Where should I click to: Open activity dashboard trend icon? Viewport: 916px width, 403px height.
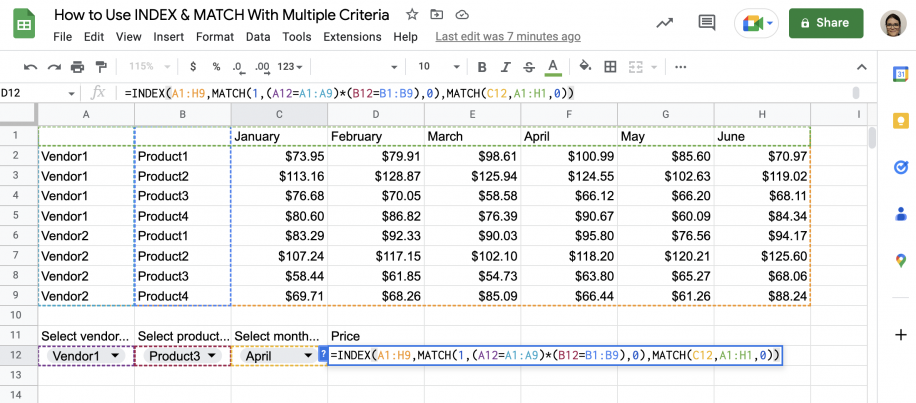(x=664, y=23)
